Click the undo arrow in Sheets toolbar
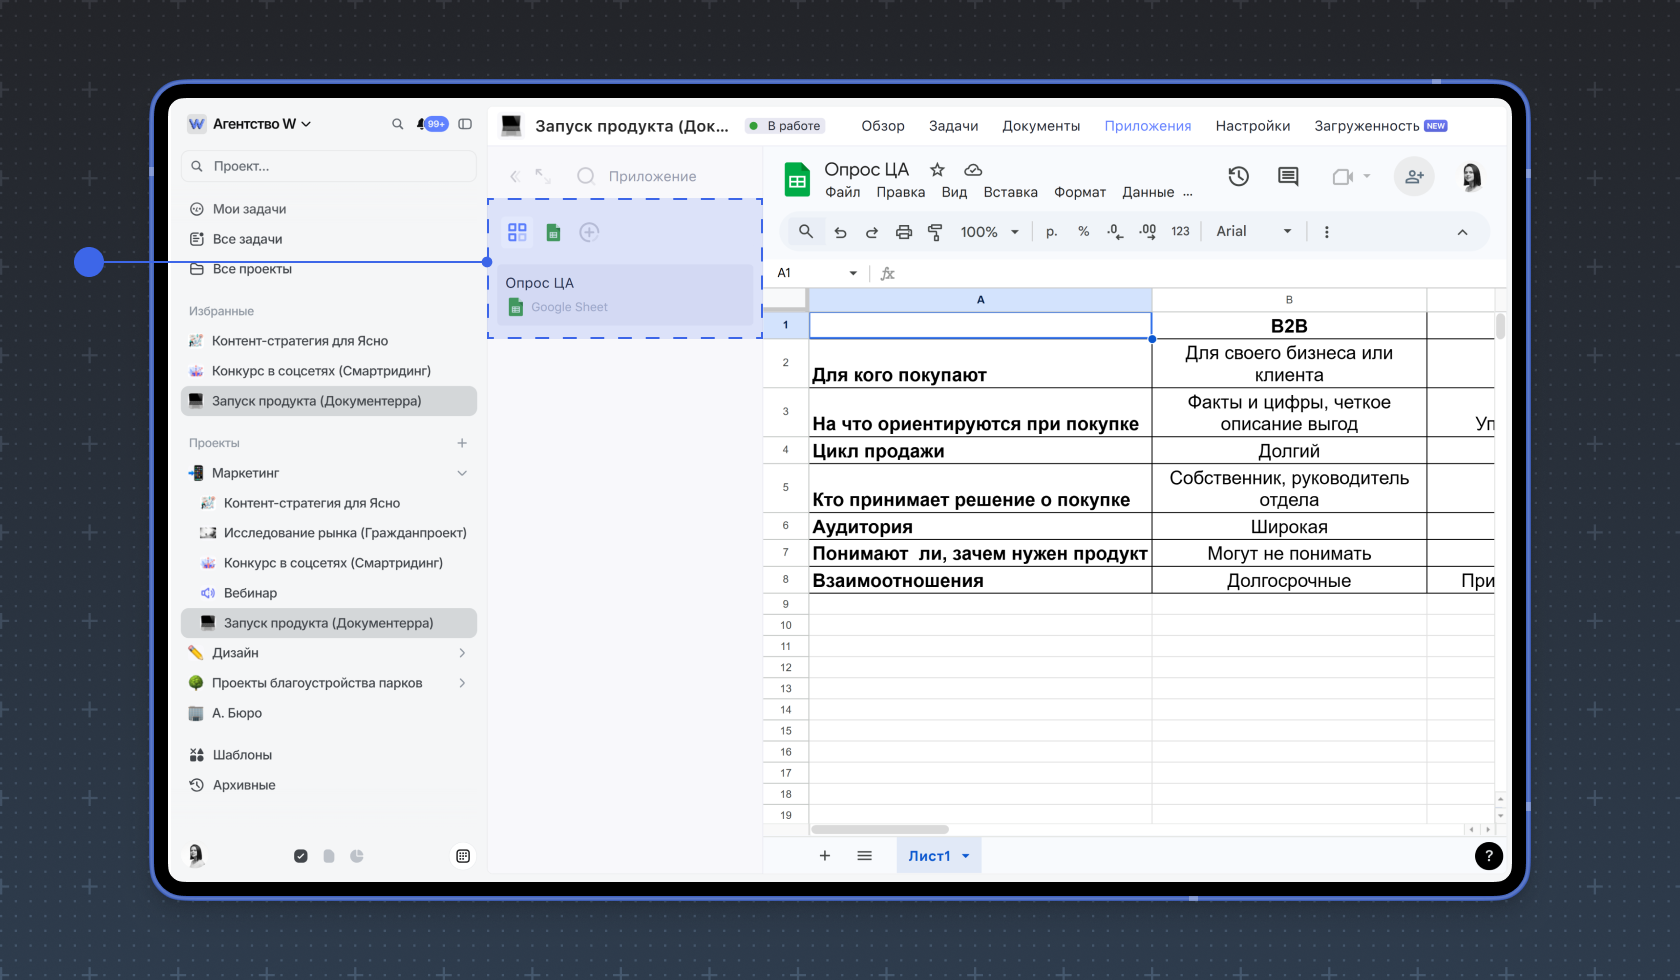1680x980 pixels. click(840, 232)
